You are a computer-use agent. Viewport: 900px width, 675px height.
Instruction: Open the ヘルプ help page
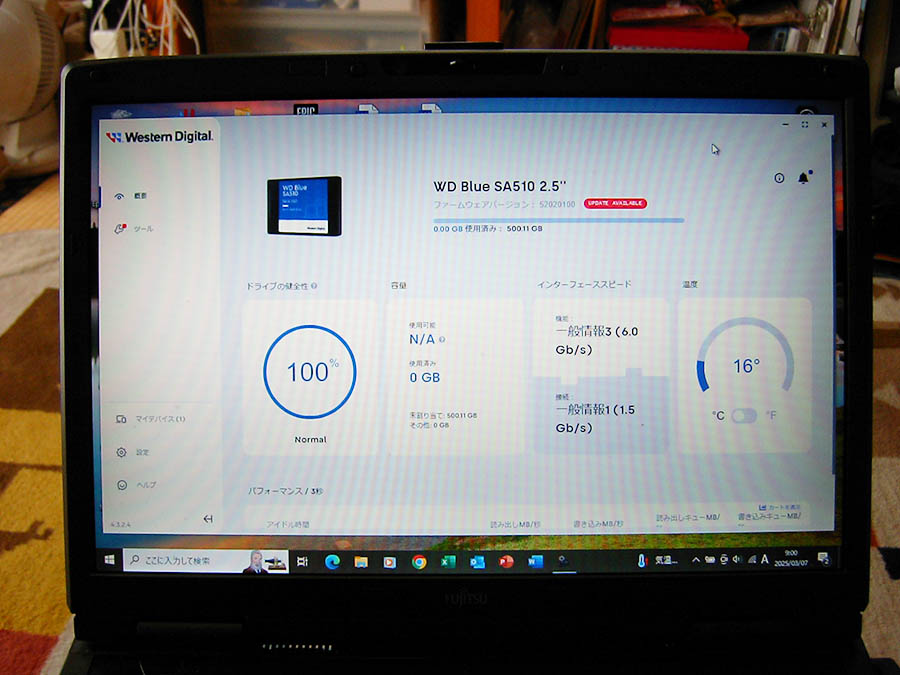tap(136, 485)
